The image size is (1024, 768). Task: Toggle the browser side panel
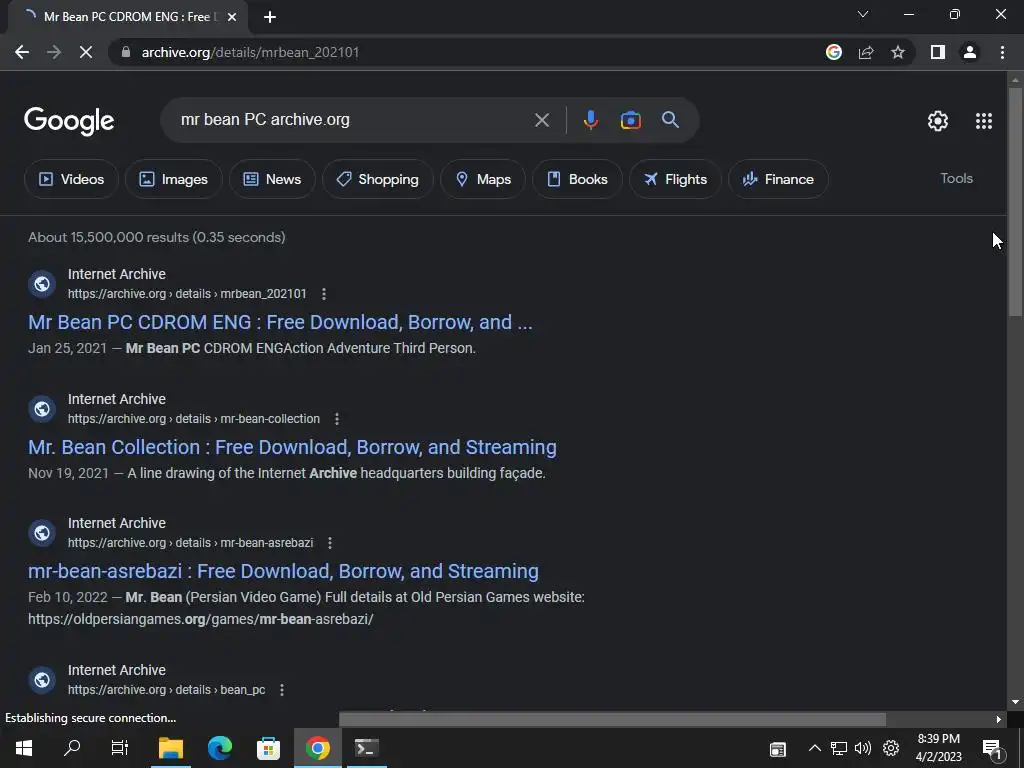pyautogui.click(x=938, y=52)
